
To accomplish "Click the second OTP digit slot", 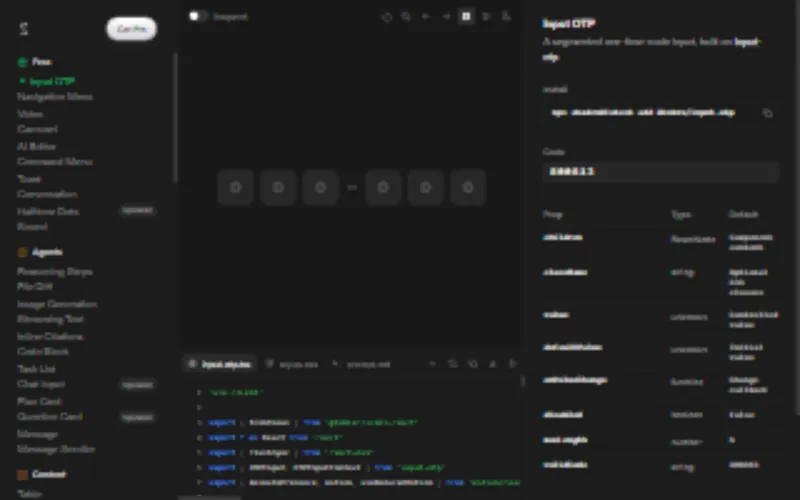I will tap(278, 187).
